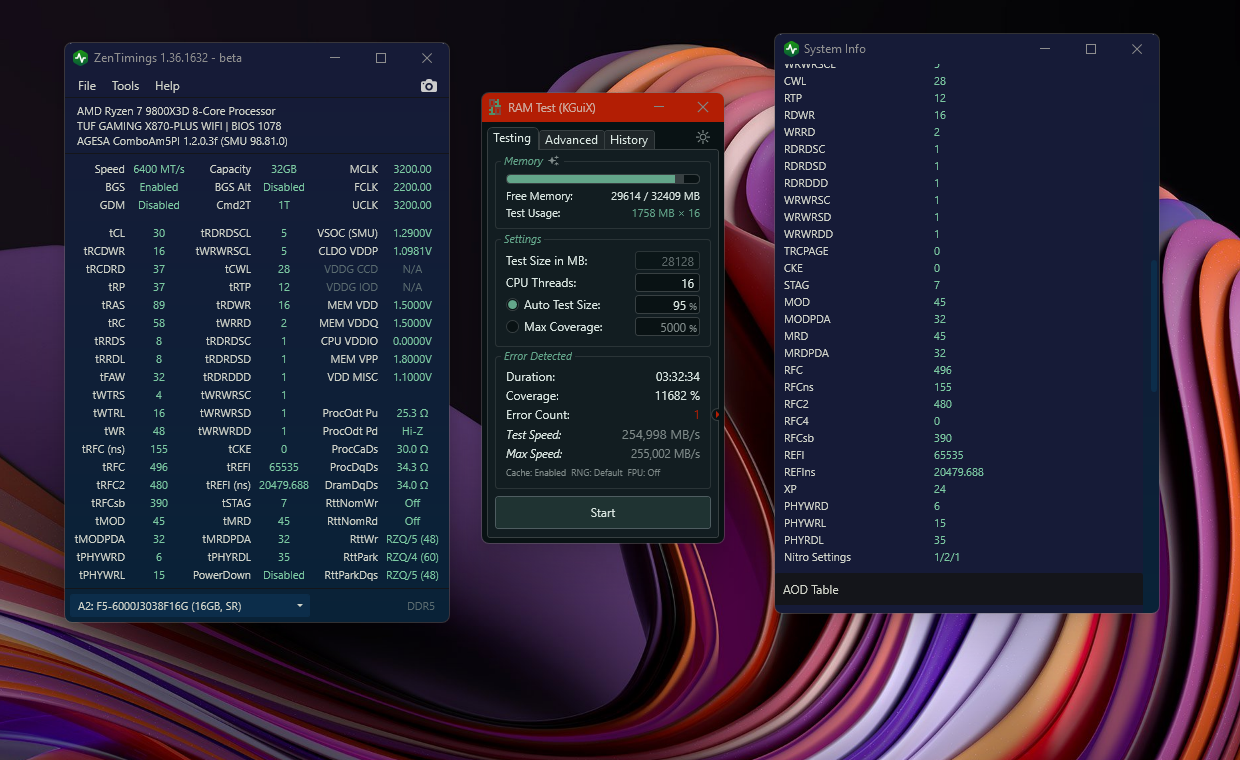Open the Tools menu in ZenTimings

[x=125, y=86]
